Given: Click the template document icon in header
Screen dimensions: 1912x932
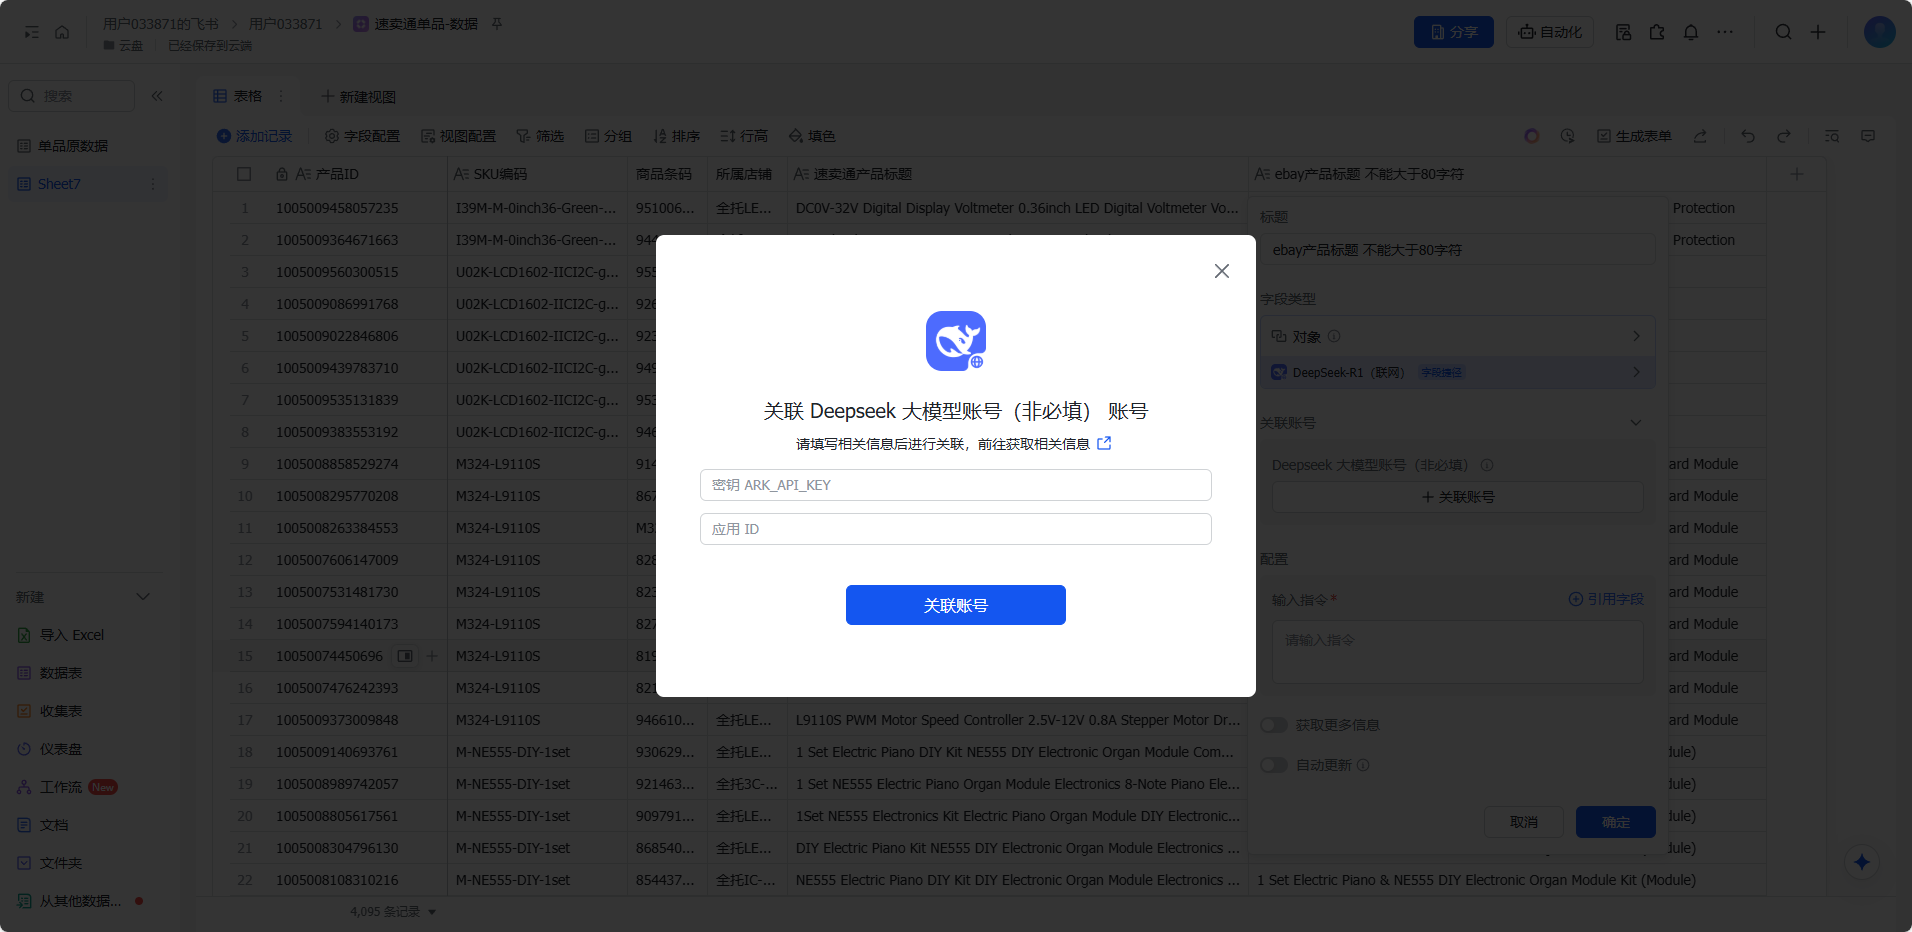Looking at the screenshot, I should pos(1623,32).
